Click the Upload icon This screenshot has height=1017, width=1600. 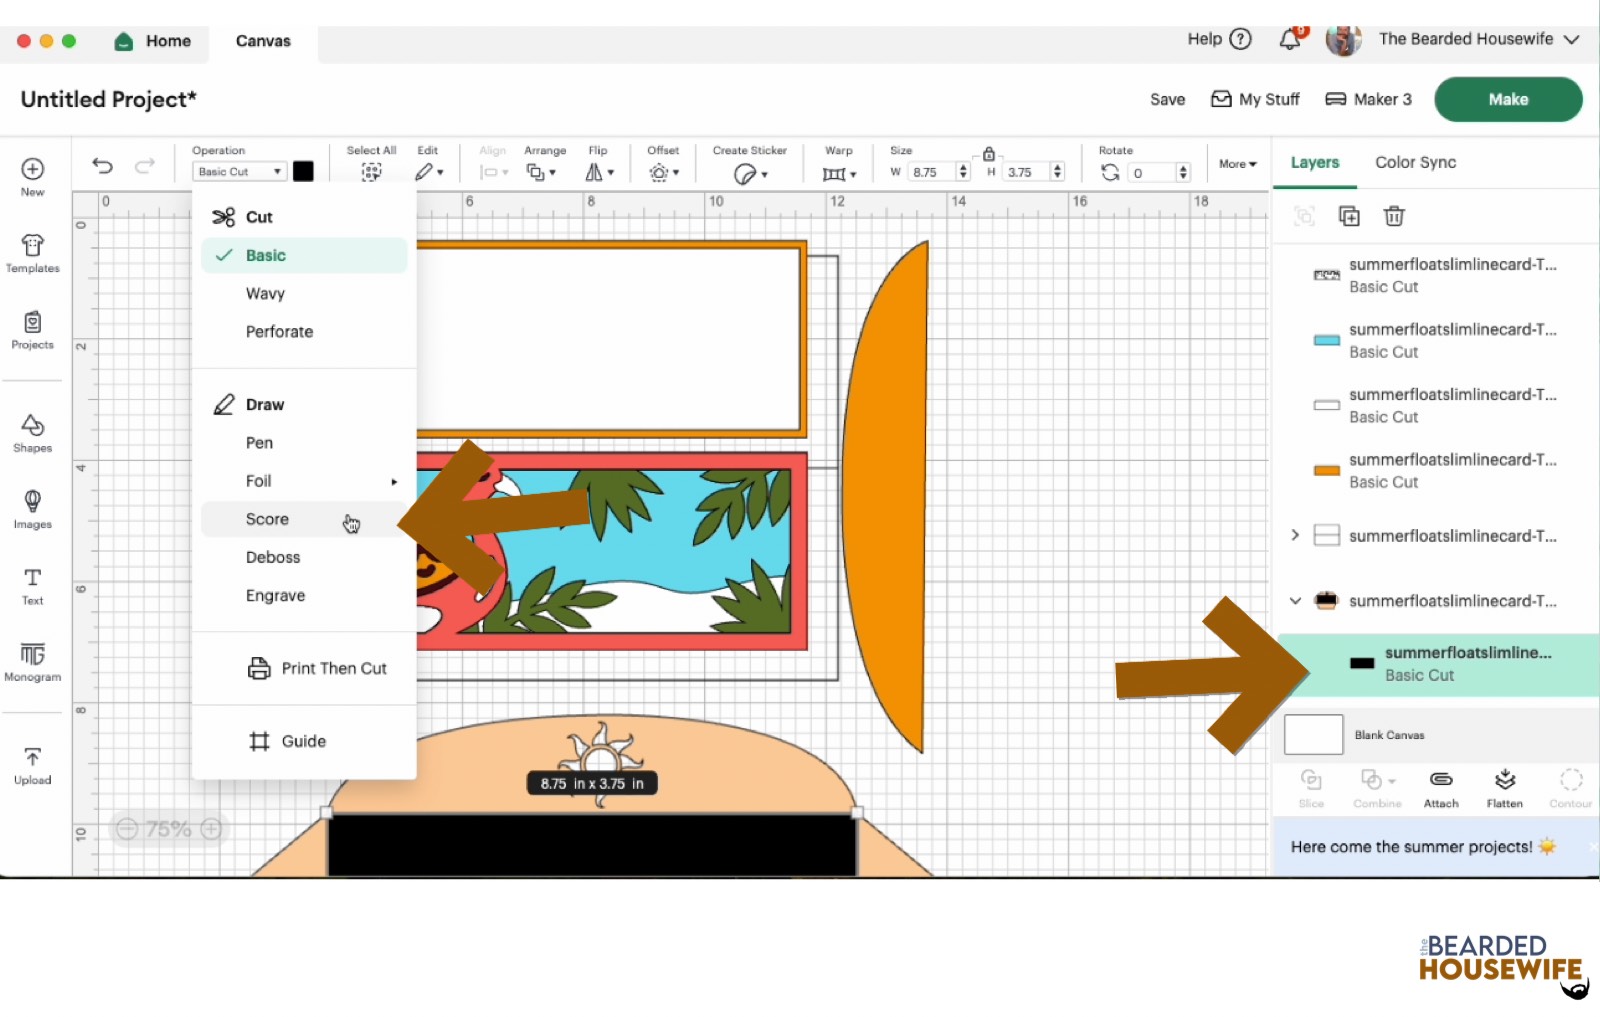pos(32,765)
